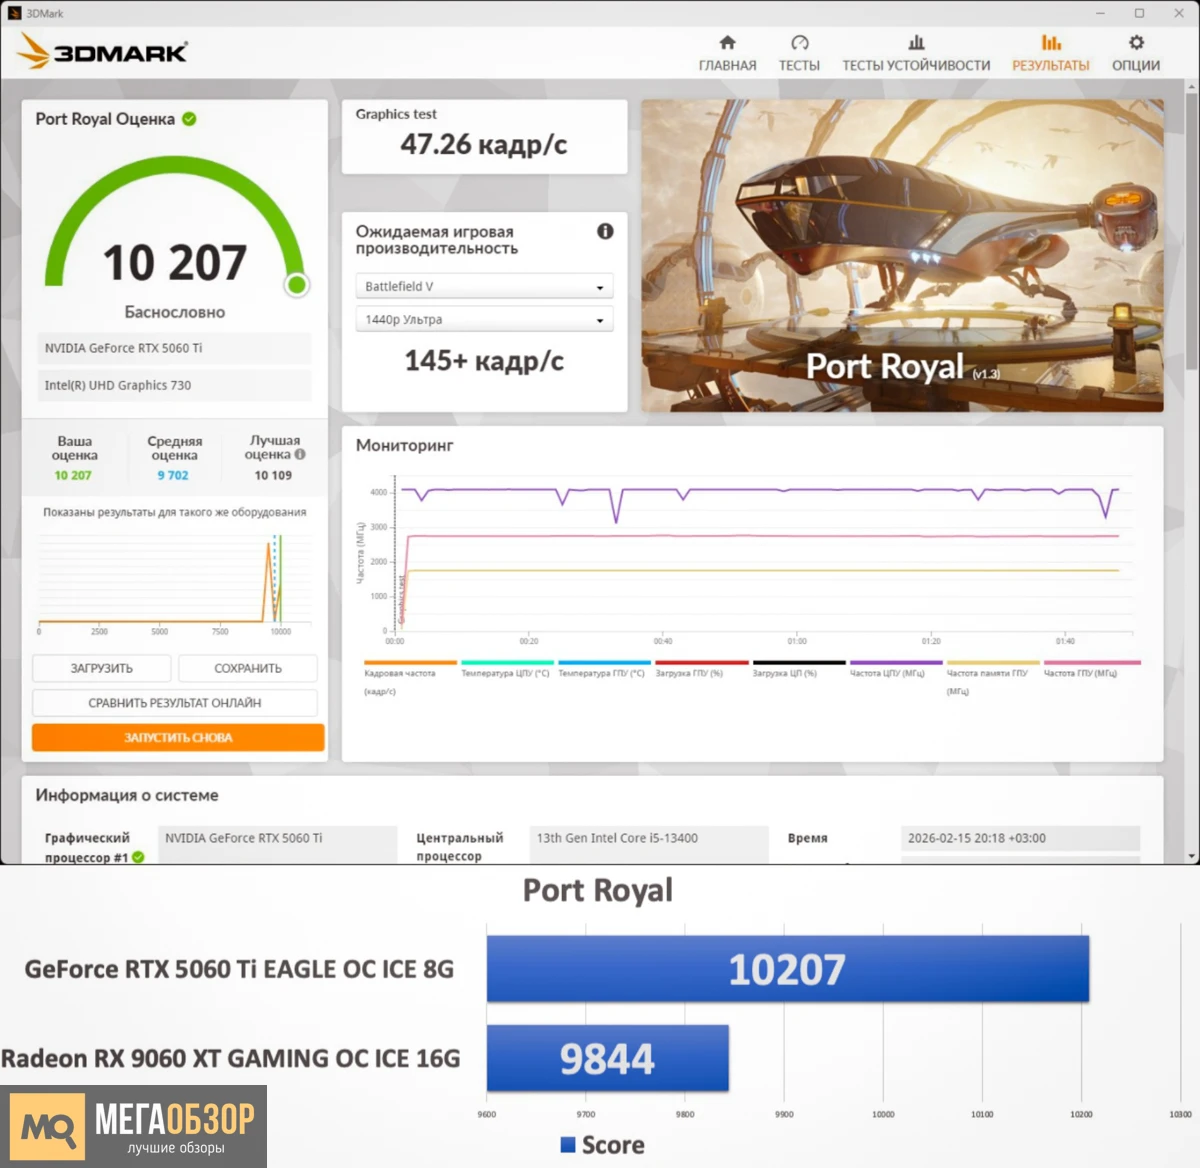The height and width of the screenshot is (1168, 1200).
Task: Toggle the Температура ГПУ legend swatch
Action: pos(604,662)
